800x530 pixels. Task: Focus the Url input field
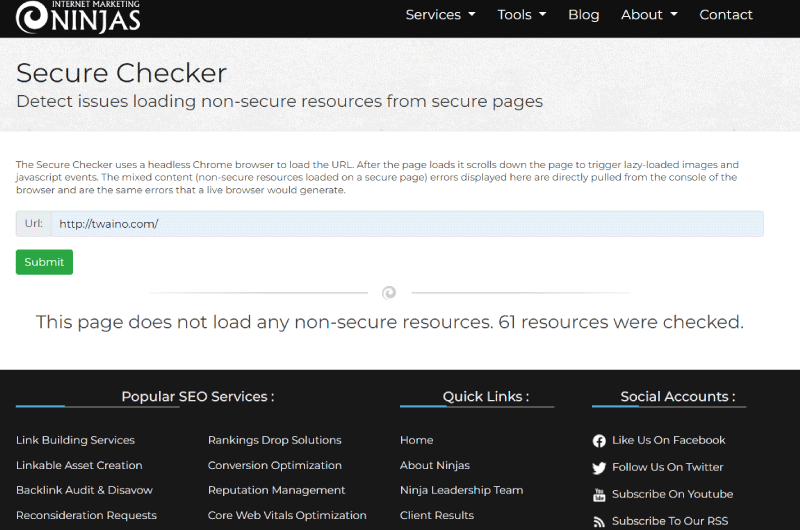pyautogui.click(x=407, y=224)
